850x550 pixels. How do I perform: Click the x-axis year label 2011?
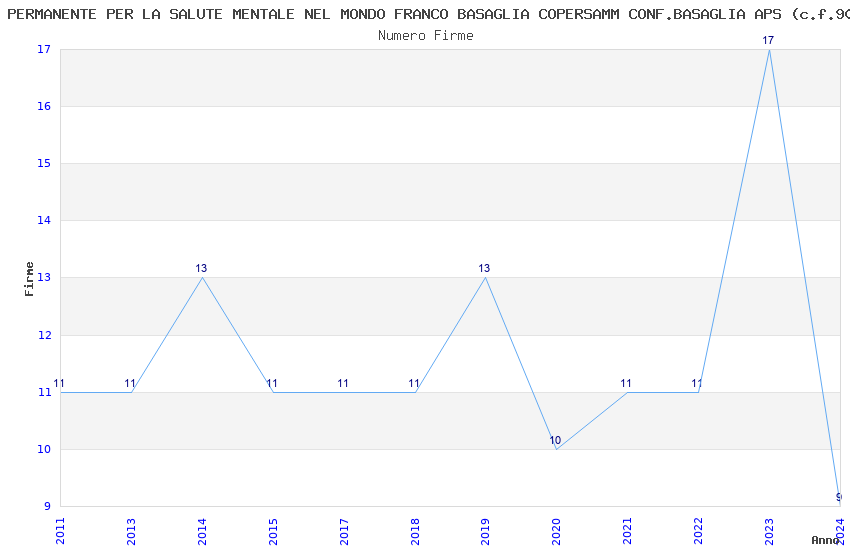(x=60, y=531)
